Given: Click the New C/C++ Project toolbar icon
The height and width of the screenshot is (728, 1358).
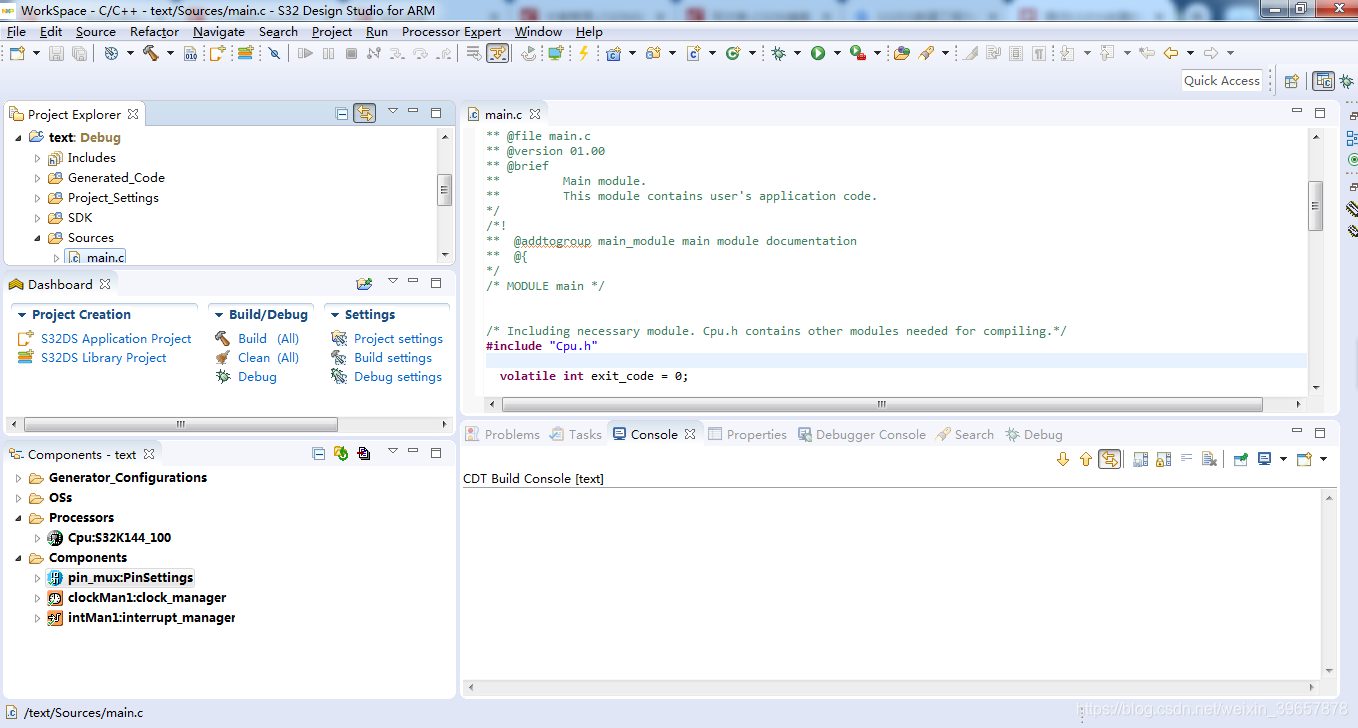Looking at the screenshot, I should 614,53.
